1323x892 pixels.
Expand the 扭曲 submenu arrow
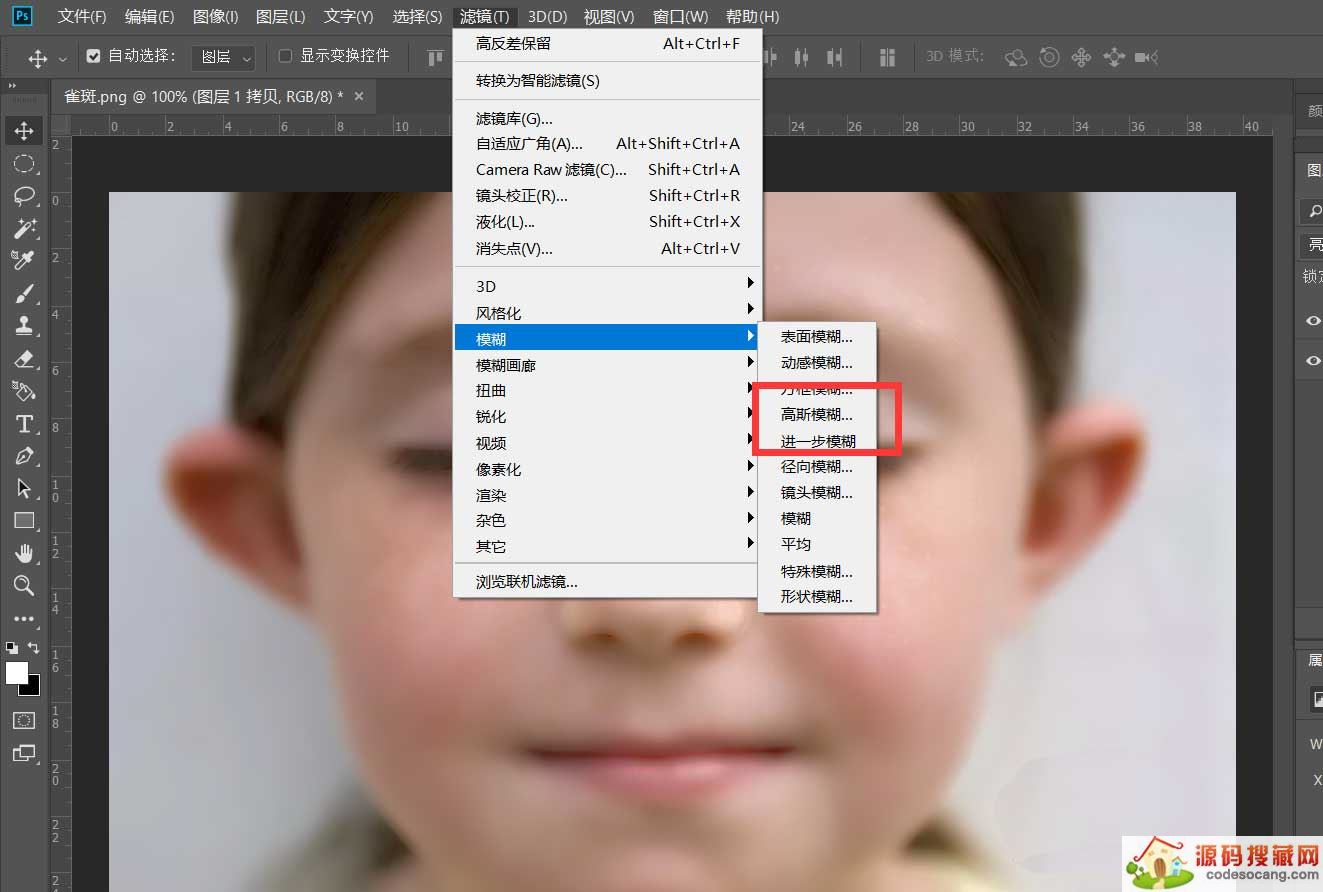(750, 388)
